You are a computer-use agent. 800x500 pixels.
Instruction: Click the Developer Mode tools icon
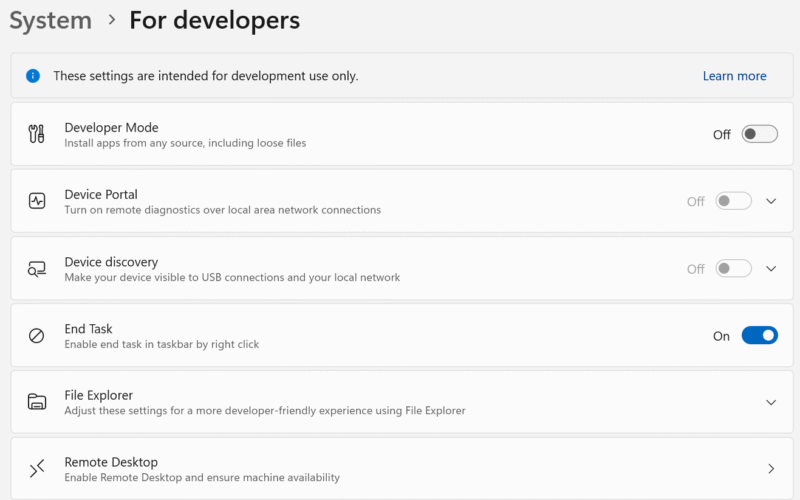[37, 135]
